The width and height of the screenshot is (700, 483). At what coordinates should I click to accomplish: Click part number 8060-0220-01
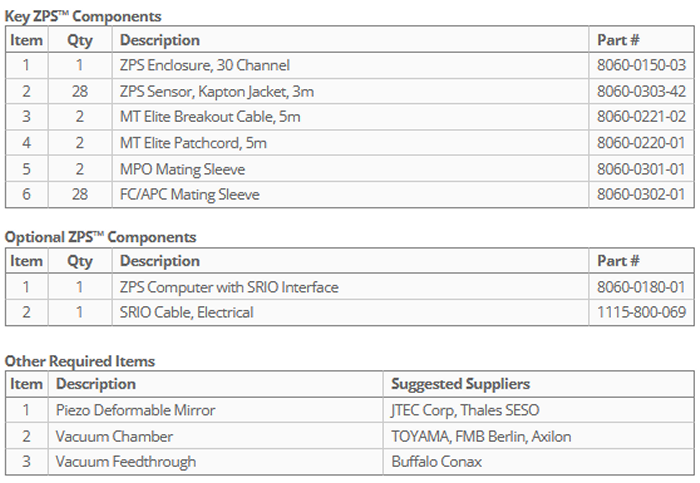pos(641,143)
